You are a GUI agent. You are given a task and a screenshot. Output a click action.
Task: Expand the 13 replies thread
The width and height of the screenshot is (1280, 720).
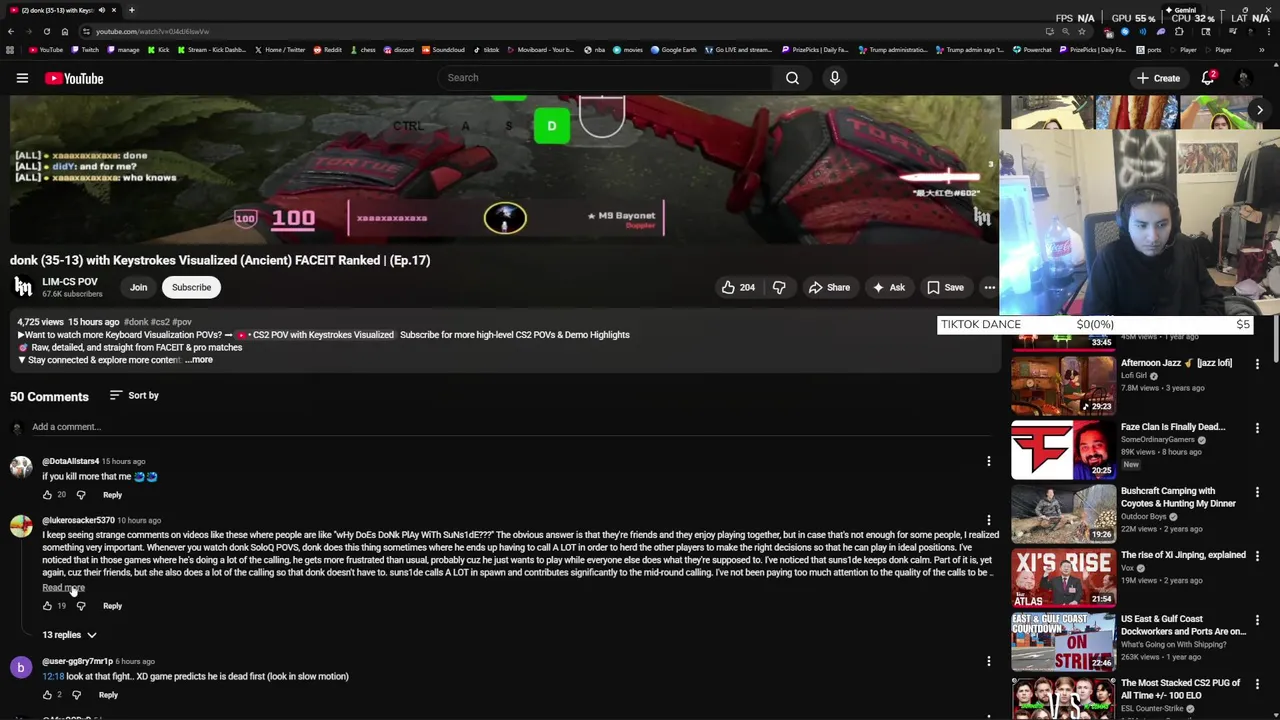(x=69, y=635)
